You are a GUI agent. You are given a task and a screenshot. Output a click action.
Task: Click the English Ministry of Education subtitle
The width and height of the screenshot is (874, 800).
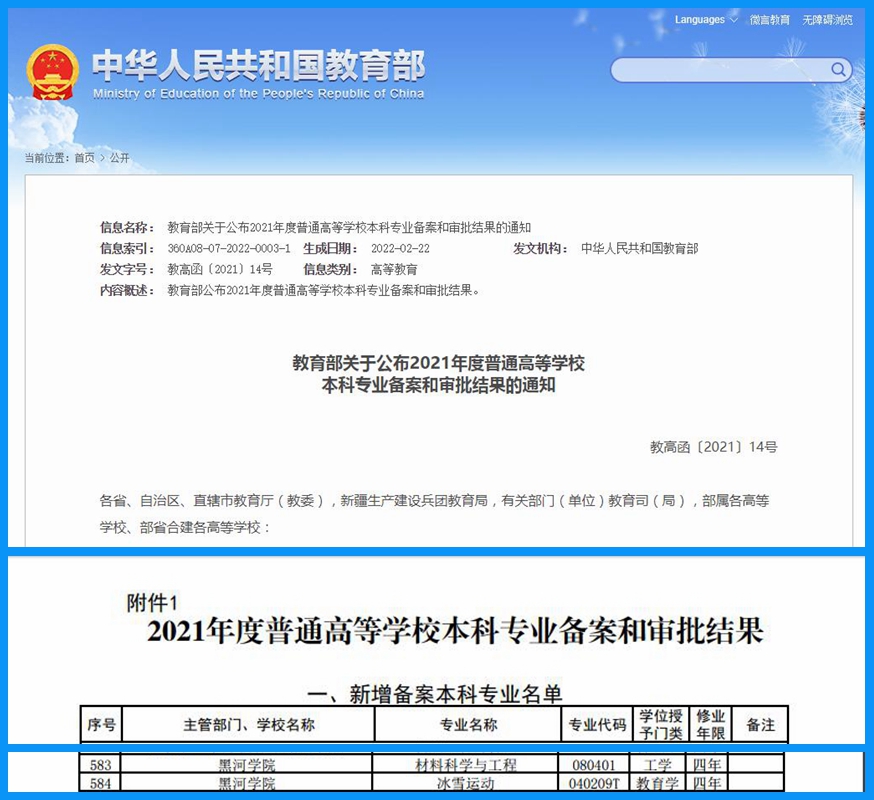(258, 94)
